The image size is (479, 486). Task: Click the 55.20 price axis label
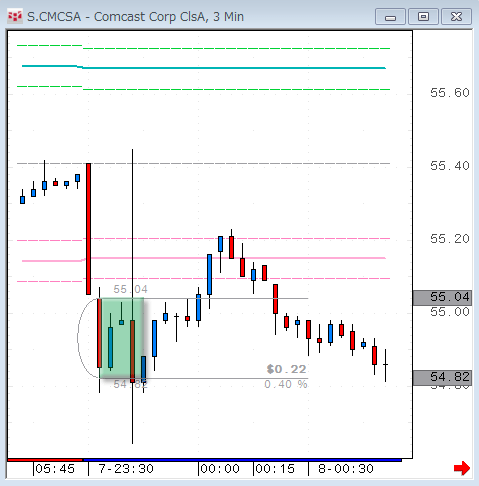pos(450,239)
